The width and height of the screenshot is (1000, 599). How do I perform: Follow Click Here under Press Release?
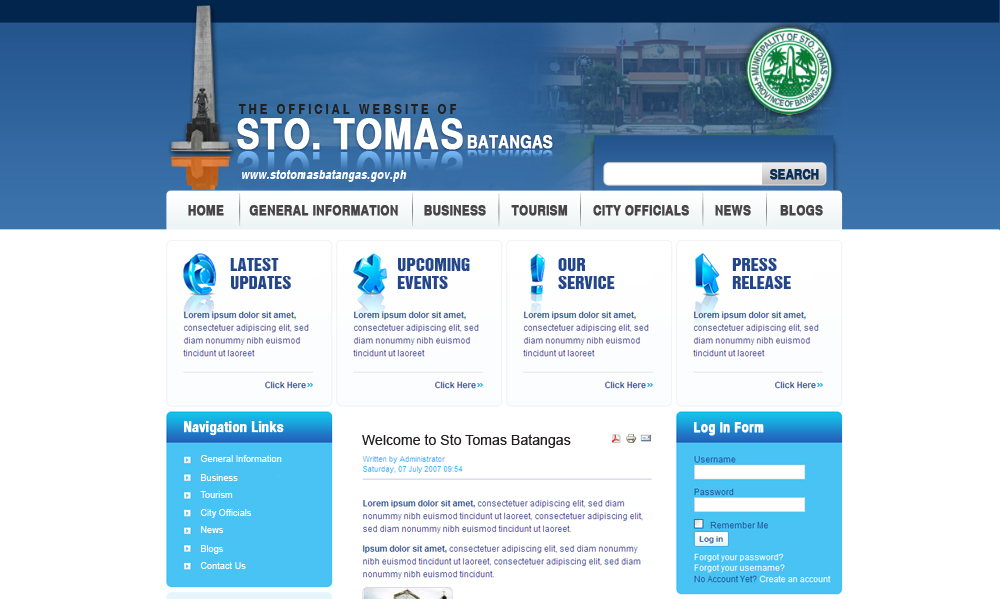pyautogui.click(x=798, y=385)
